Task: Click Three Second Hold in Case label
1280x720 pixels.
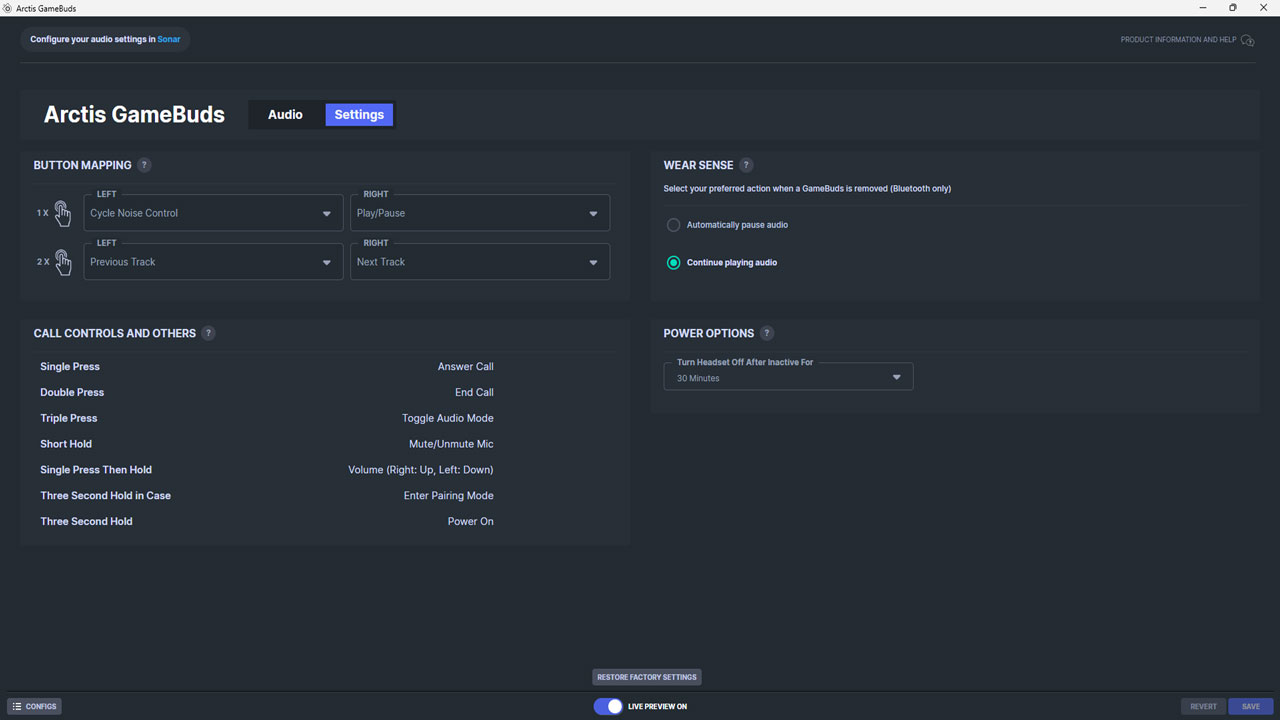Action: tap(106, 496)
